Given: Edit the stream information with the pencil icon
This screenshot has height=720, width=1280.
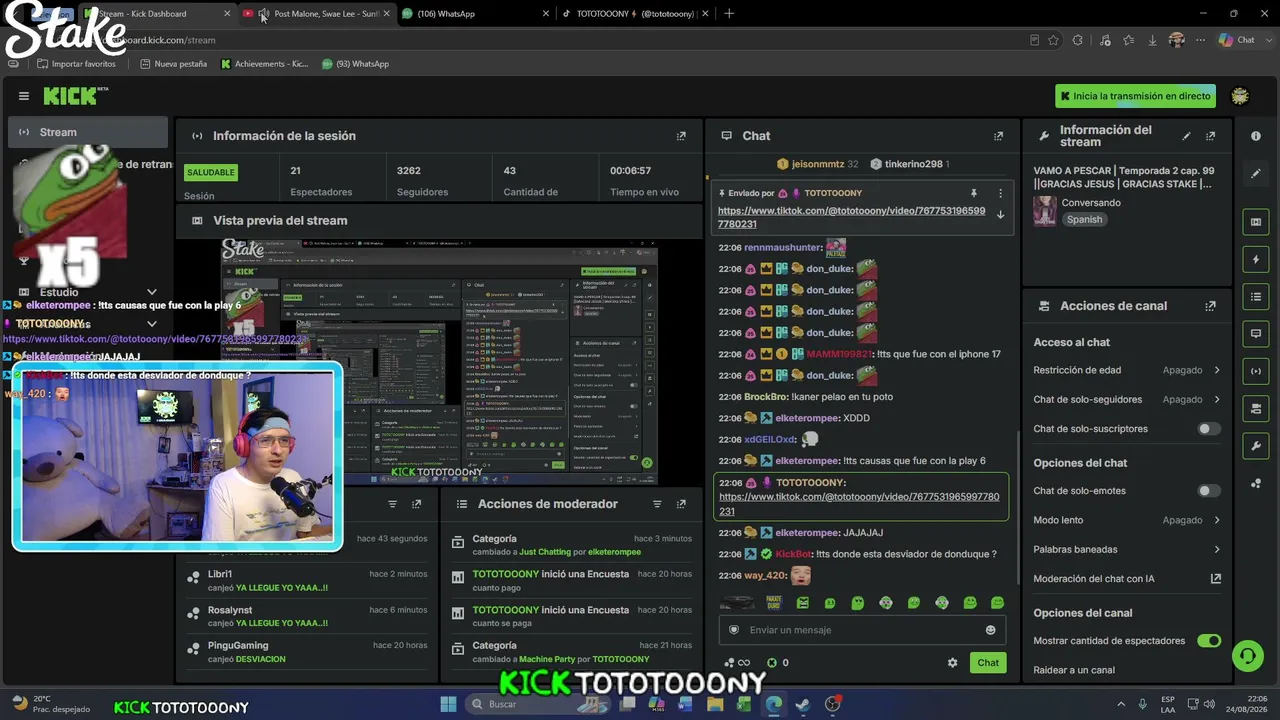Looking at the screenshot, I should 1187,136.
